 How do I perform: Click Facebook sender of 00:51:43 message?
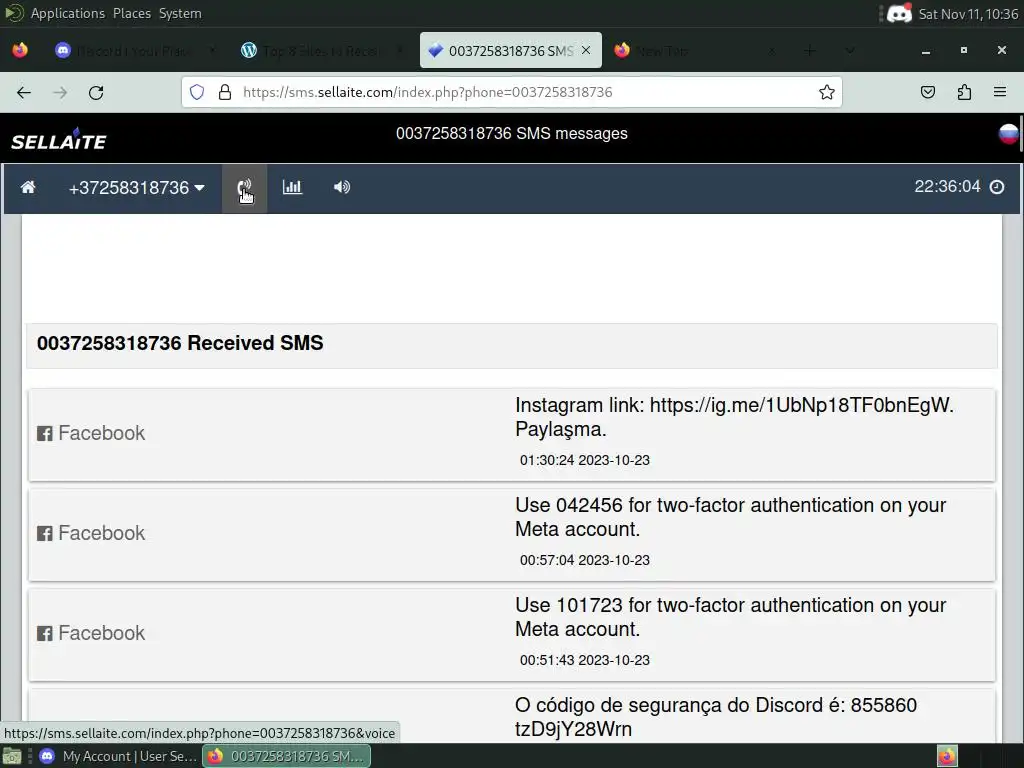coord(91,633)
